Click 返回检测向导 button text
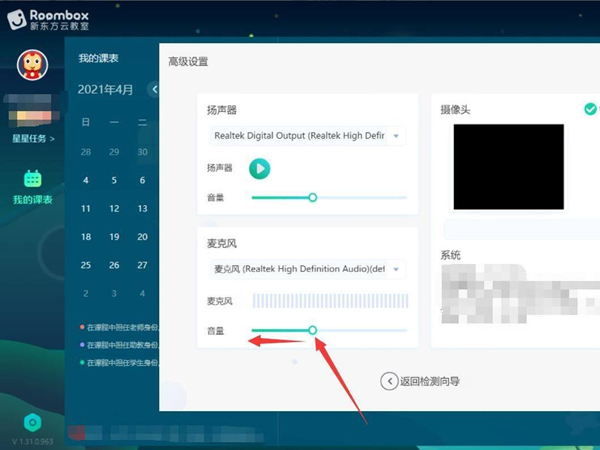 (429, 381)
